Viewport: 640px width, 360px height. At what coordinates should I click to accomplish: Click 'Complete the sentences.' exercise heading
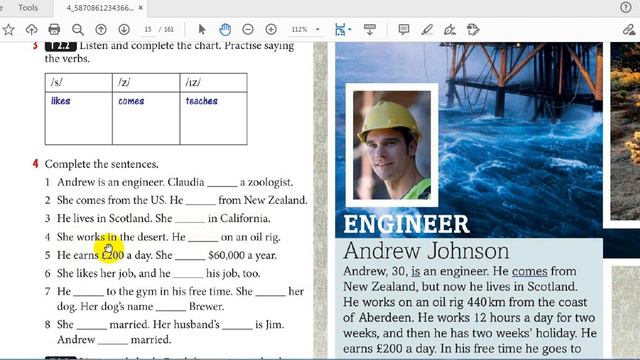click(x=101, y=164)
